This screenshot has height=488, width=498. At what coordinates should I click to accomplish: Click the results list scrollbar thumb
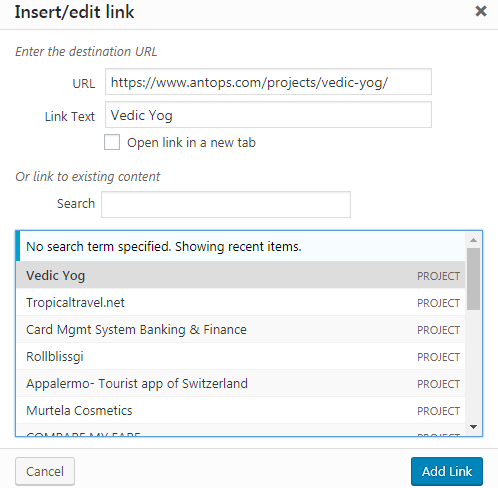[x=473, y=279]
